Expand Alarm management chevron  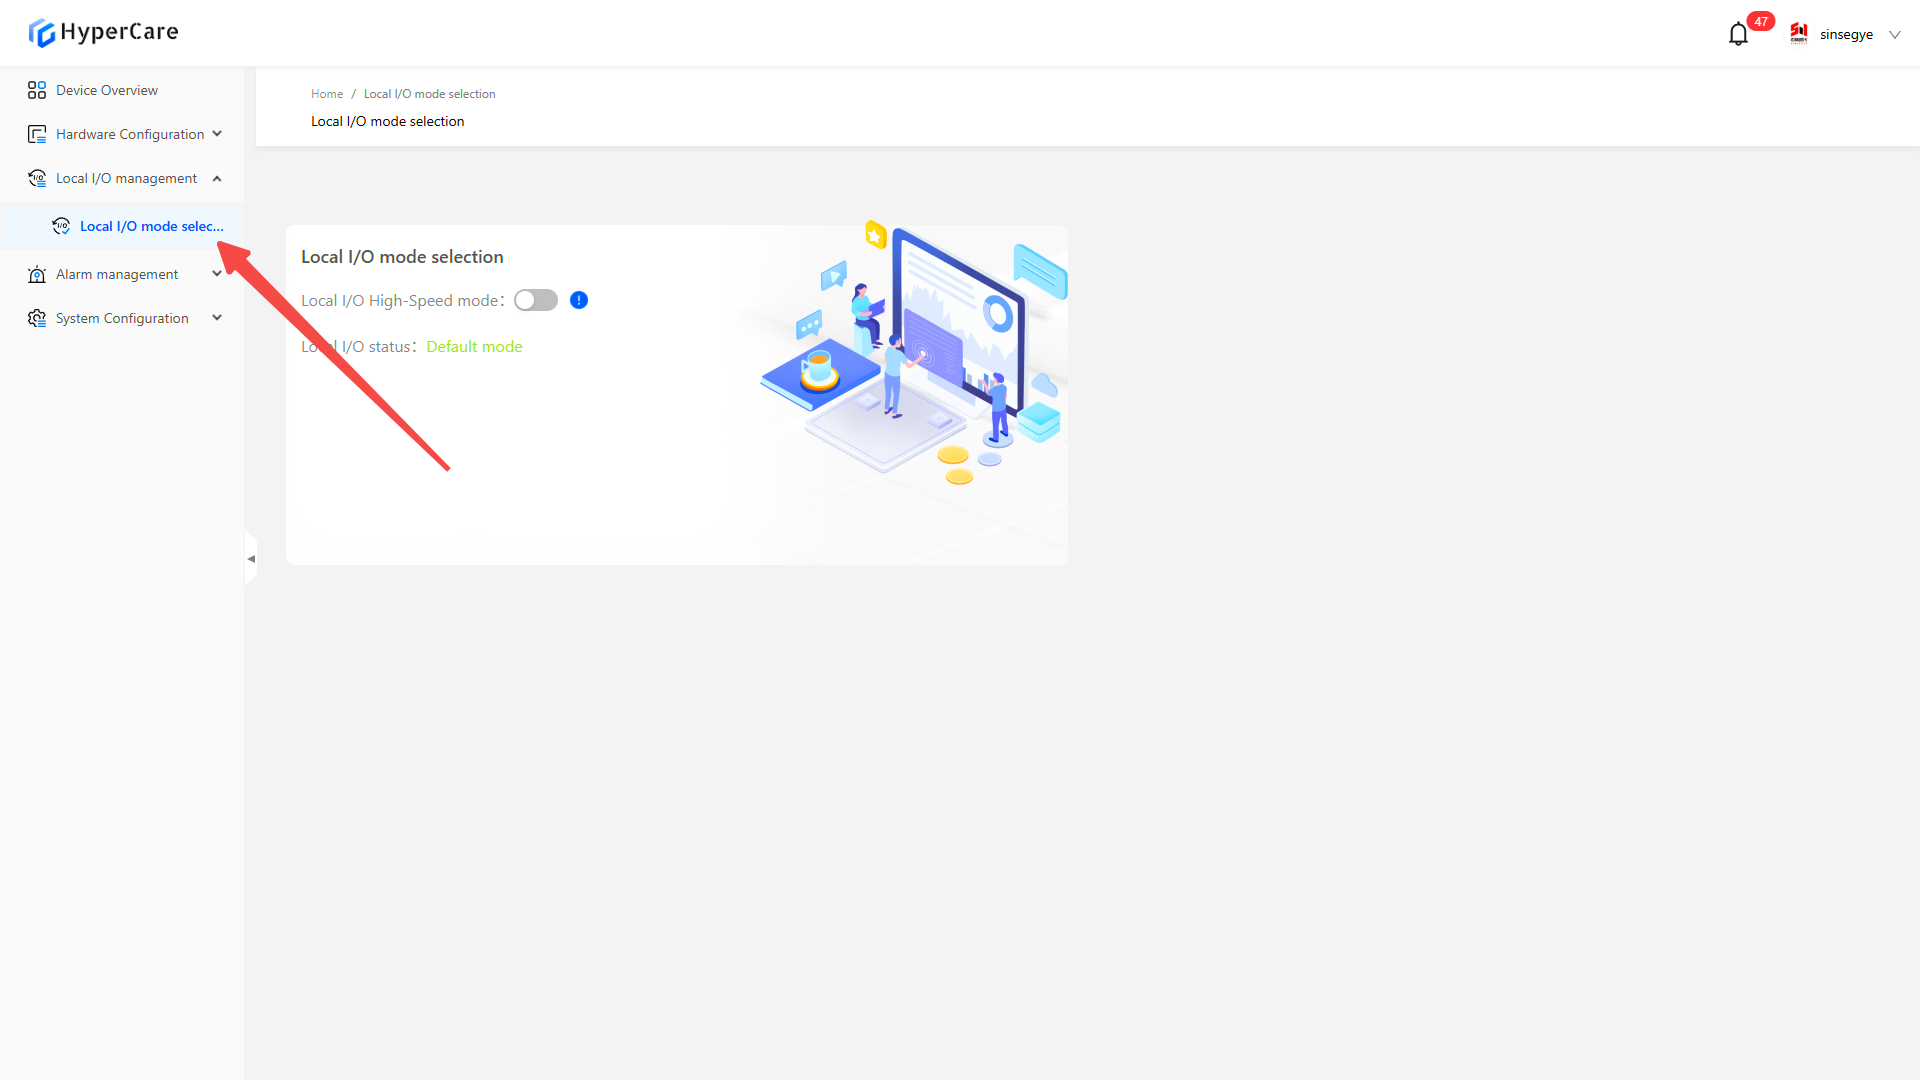pos(217,274)
